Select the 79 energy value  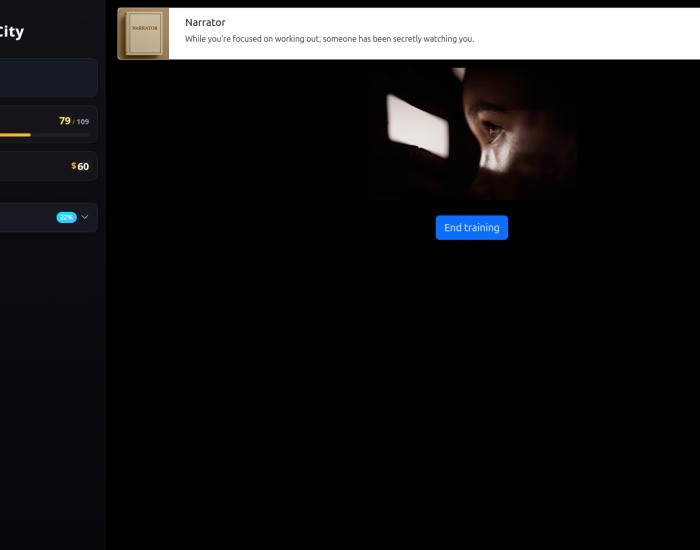click(x=65, y=121)
